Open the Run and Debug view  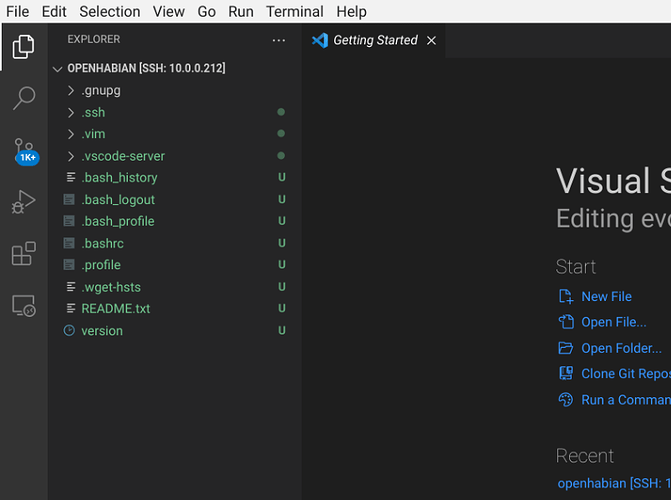point(24,202)
